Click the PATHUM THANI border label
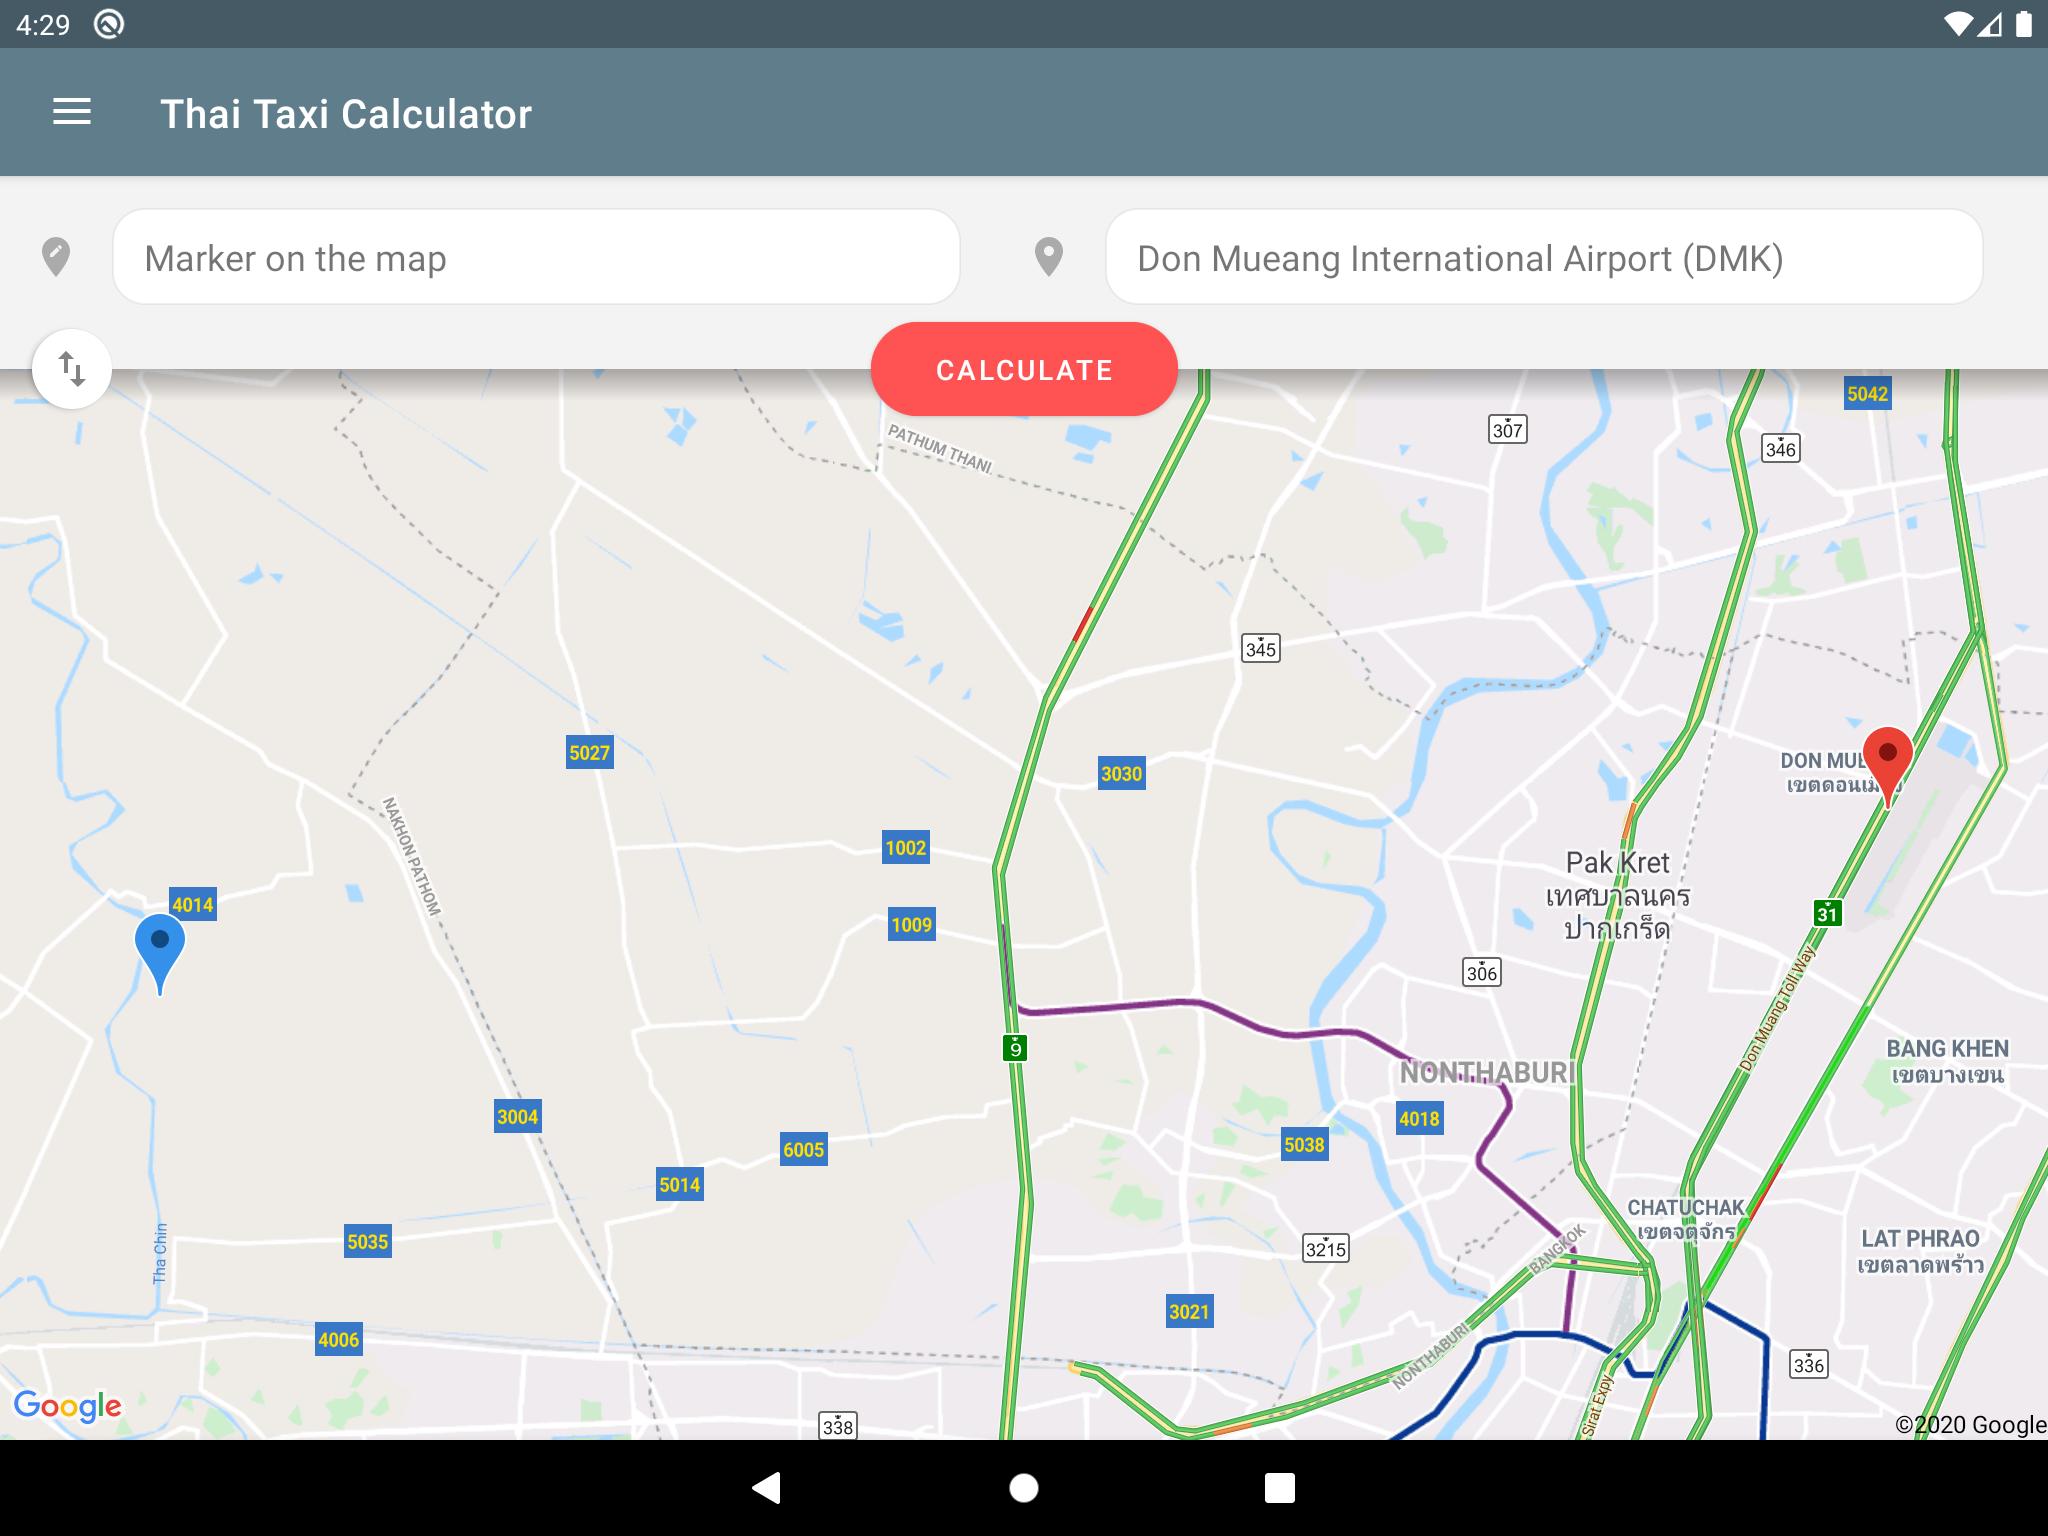2048x1536 pixels. (x=940, y=449)
